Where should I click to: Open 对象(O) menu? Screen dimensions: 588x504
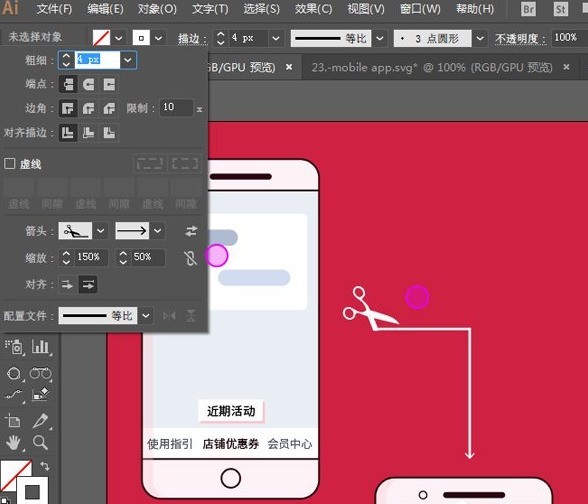point(157,9)
